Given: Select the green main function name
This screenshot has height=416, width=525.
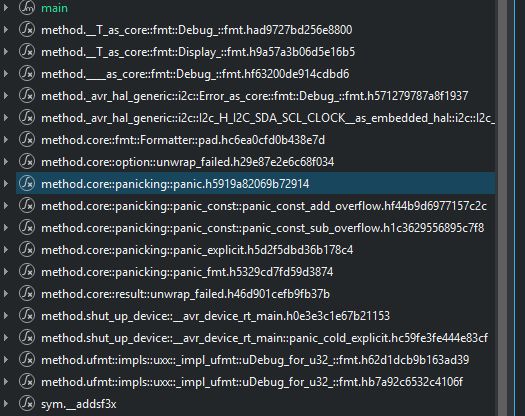Looking at the screenshot, I should [x=54, y=8].
